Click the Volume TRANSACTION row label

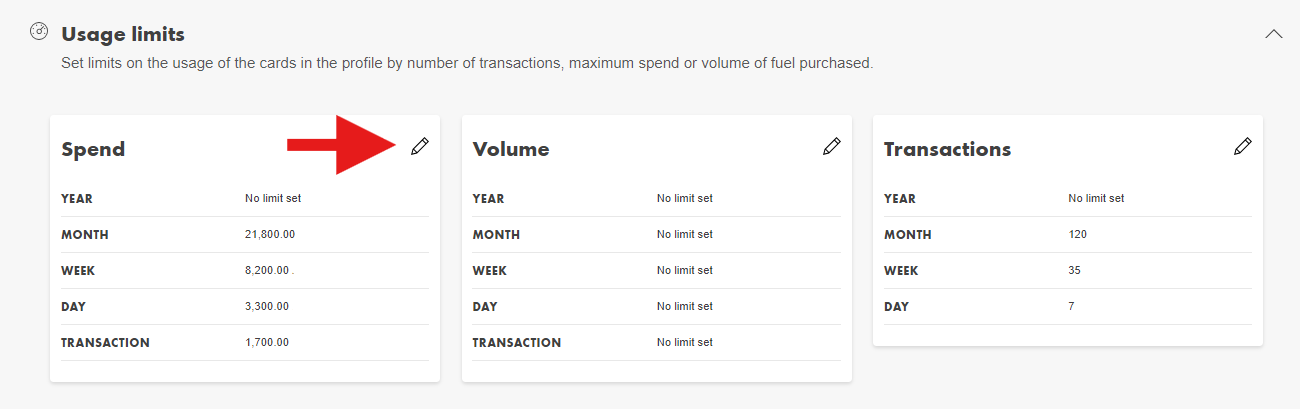pos(517,342)
